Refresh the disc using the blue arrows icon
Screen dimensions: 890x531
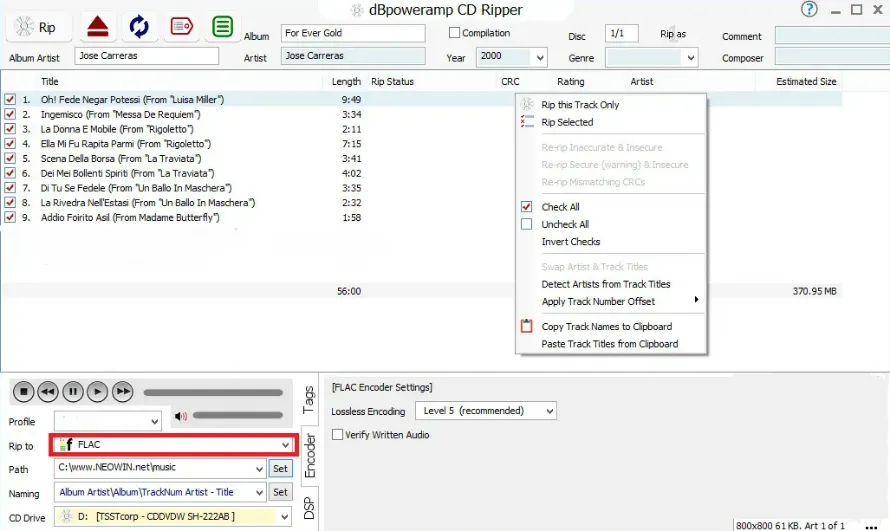(139, 26)
